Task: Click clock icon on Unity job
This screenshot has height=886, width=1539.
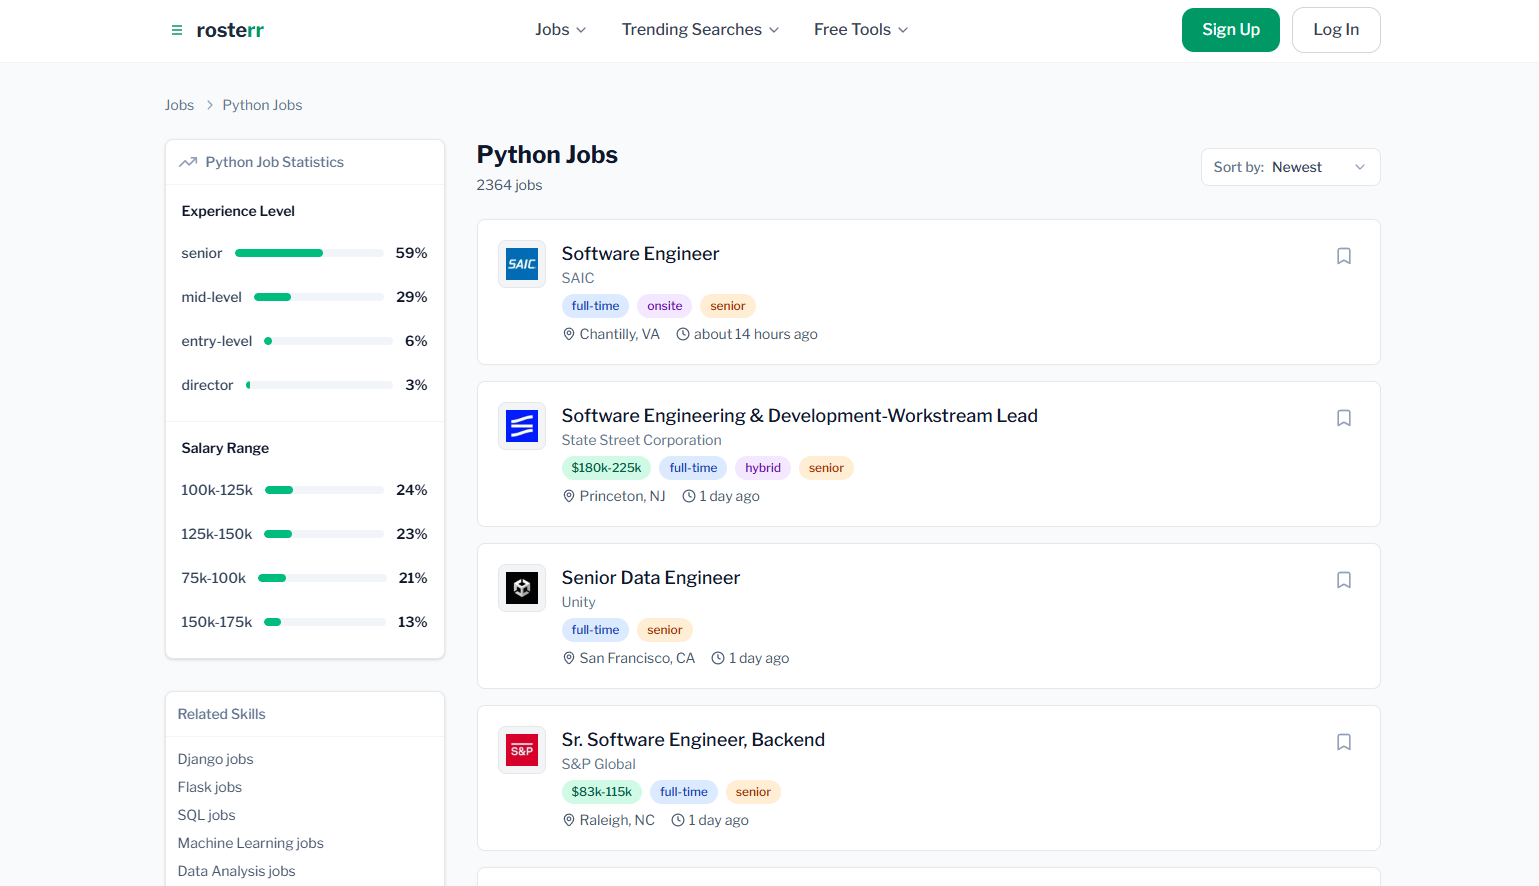Action: point(718,658)
